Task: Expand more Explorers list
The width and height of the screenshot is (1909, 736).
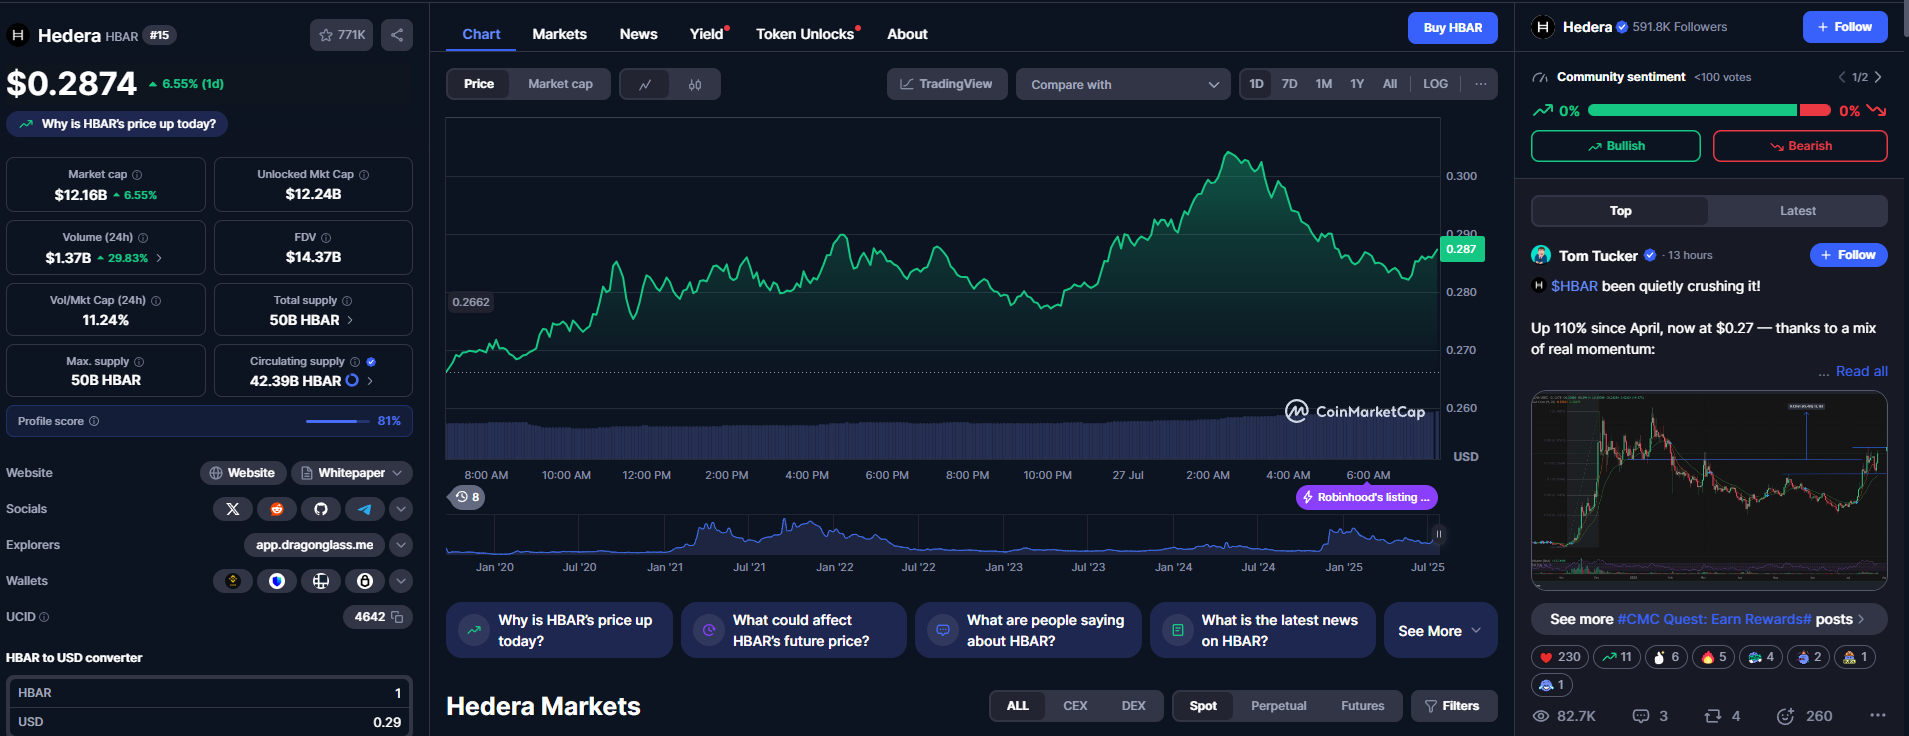Action: (400, 545)
